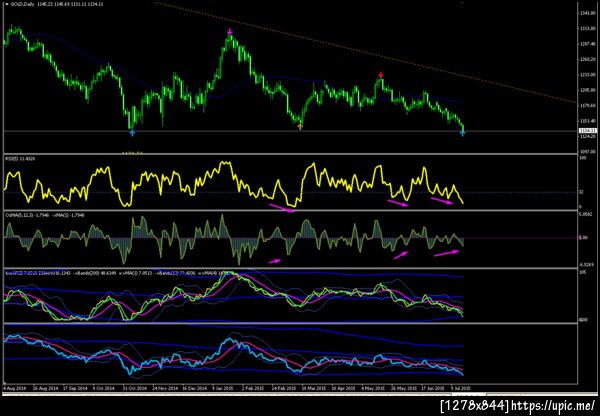The height and width of the screenshot is (416, 600).
Task: Select the magenta down arrow at the January peak
Action: coord(230,31)
